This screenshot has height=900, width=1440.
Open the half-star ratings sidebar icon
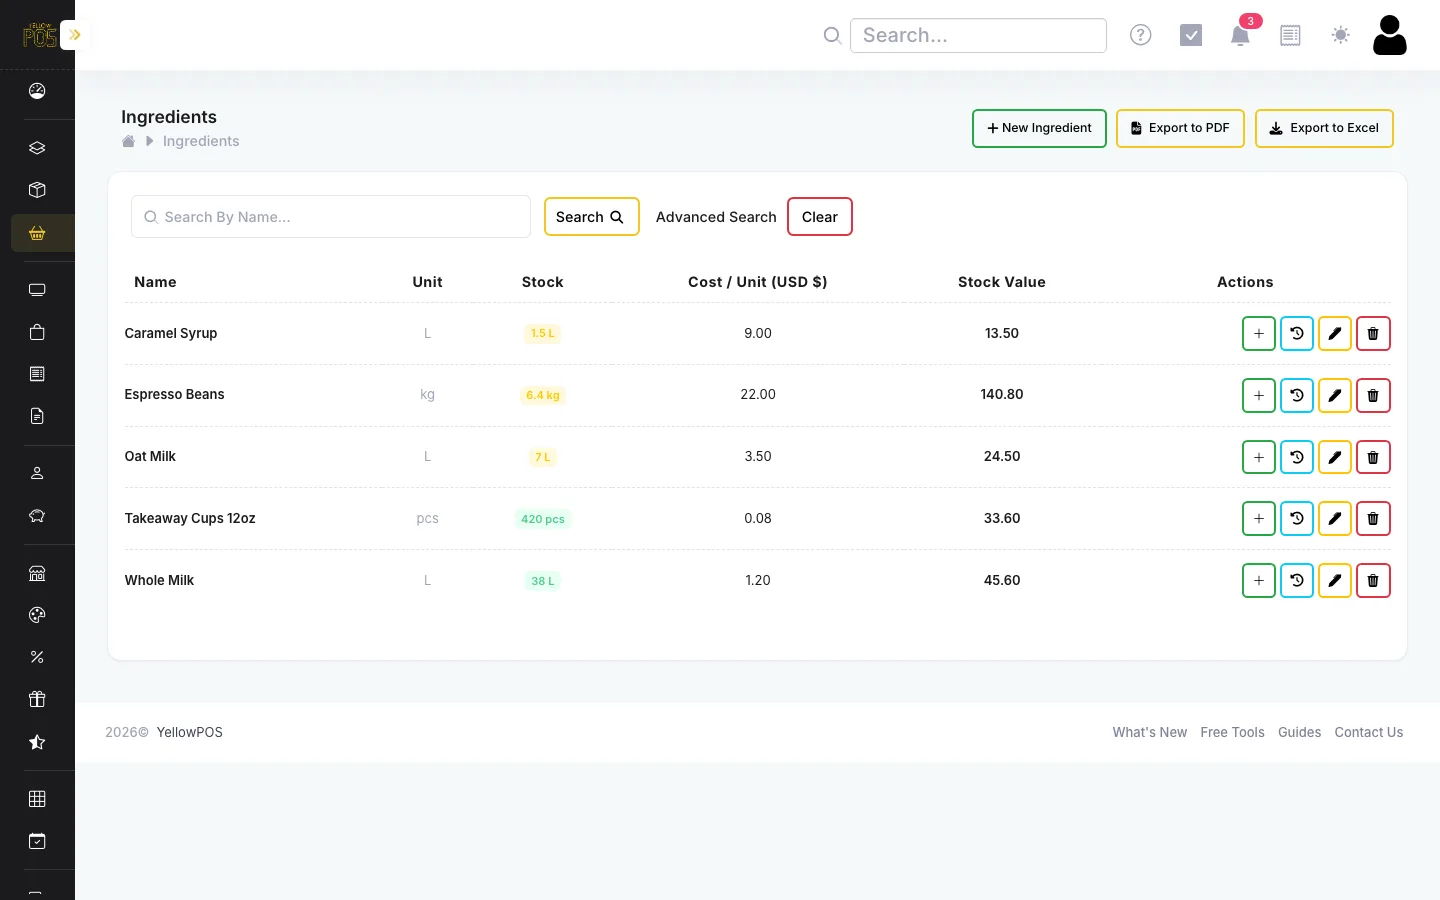click(37, 742)
